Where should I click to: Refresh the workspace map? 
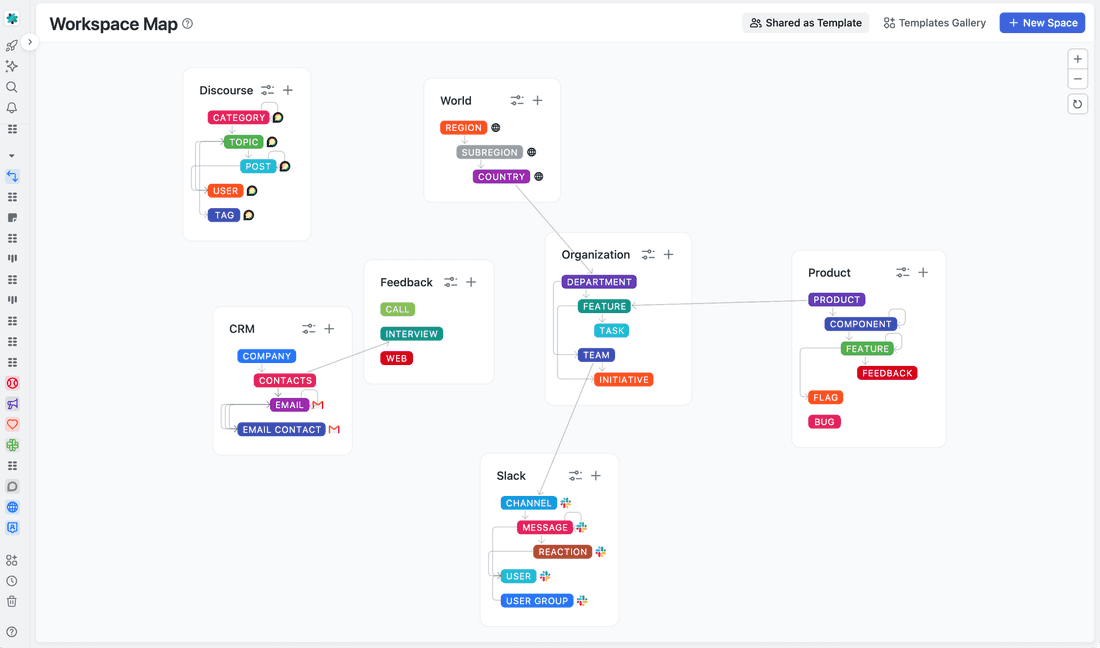coord(1077,103)
